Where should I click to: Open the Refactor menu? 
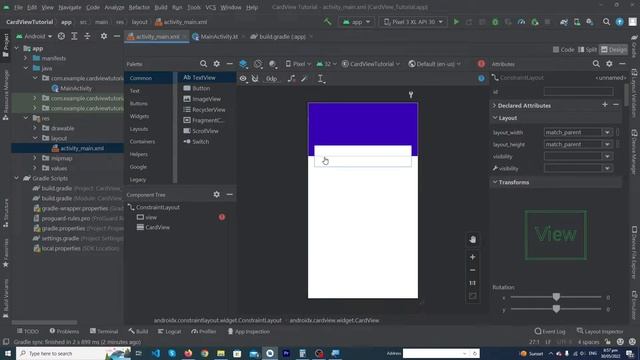139,7
